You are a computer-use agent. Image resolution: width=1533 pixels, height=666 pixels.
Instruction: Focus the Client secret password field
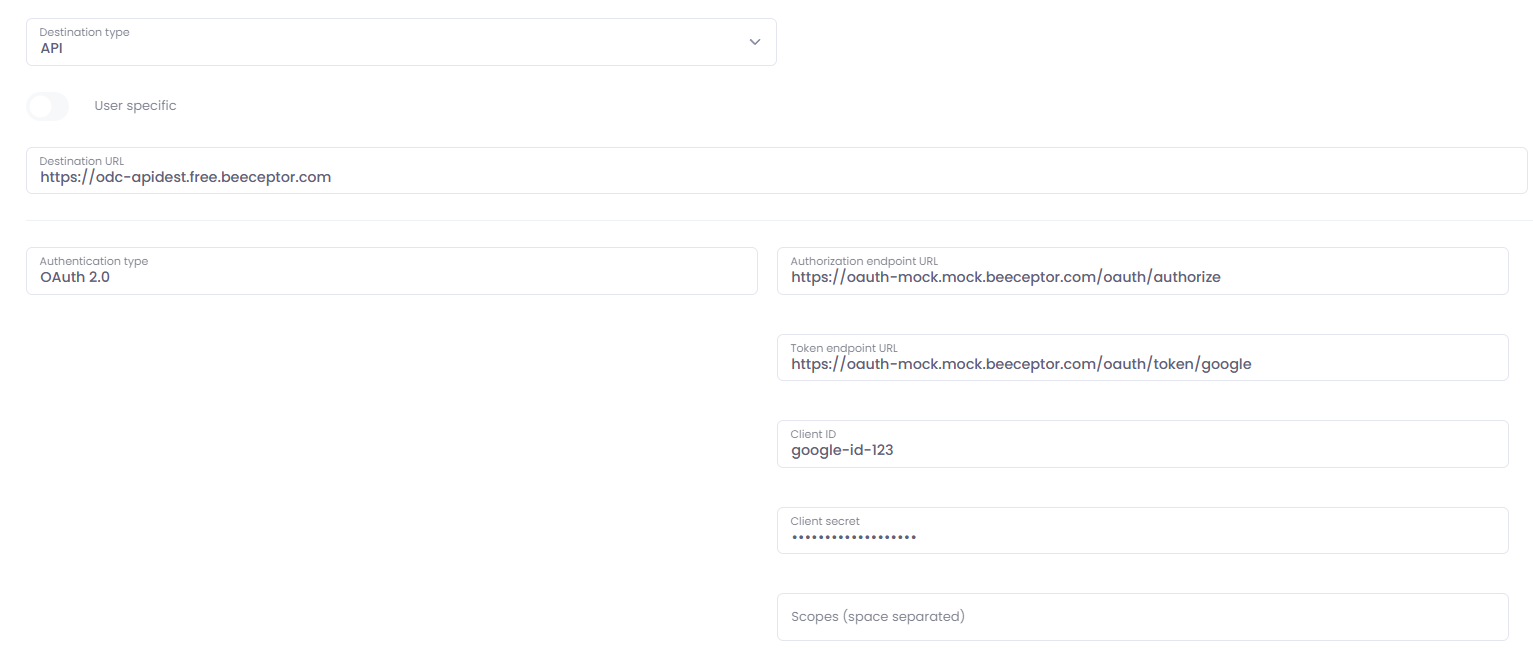pyautogui.click(x=1142, y=531)
